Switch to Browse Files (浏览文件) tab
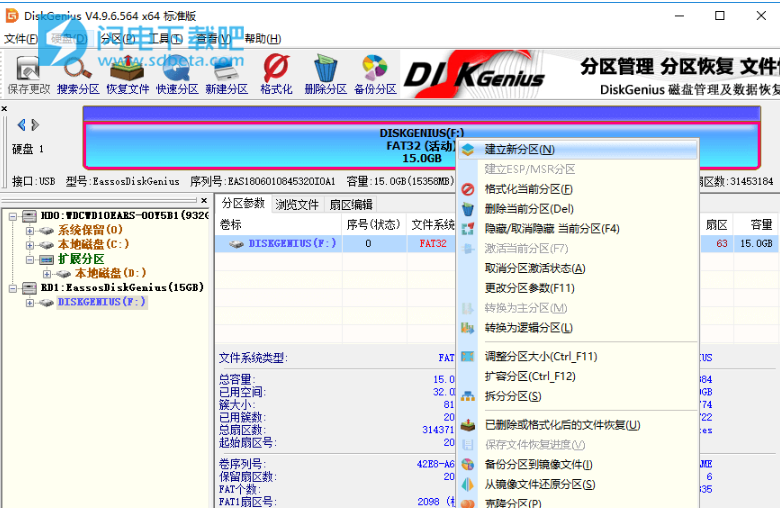This screenshot has width=780, height=508. tap(297, 204)
